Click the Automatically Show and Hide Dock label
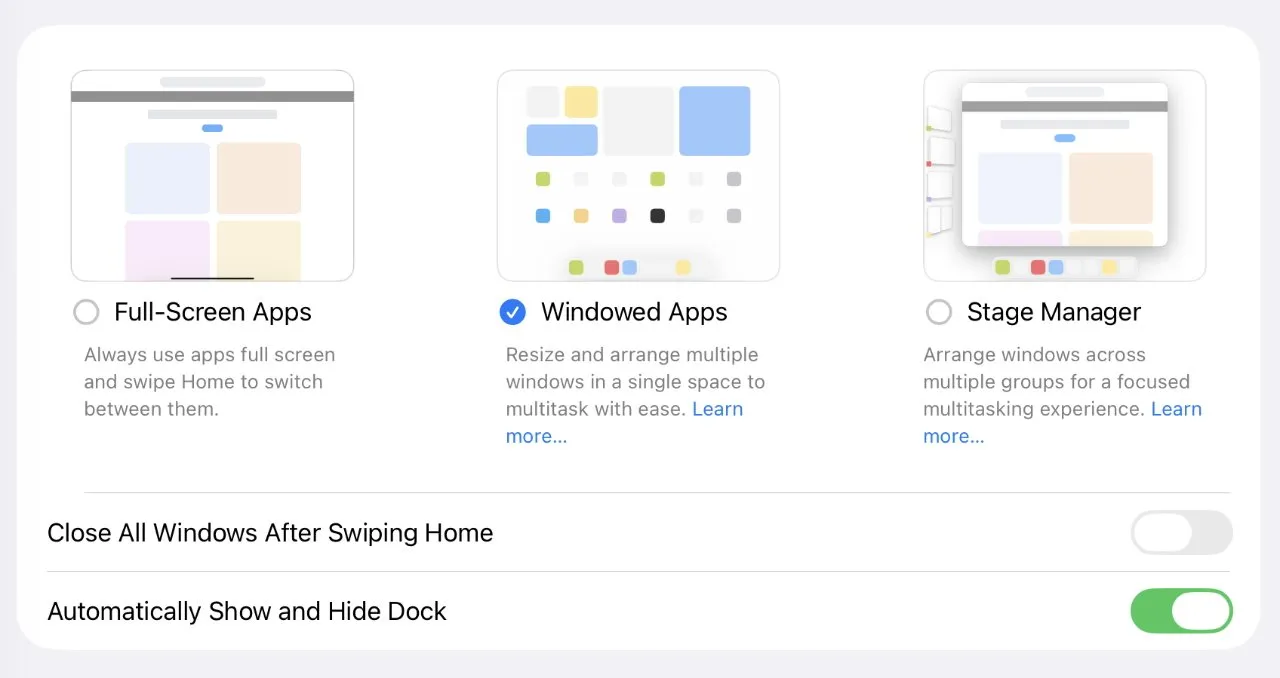Viewport: 1280px width, 678px height. click(247, 611)
